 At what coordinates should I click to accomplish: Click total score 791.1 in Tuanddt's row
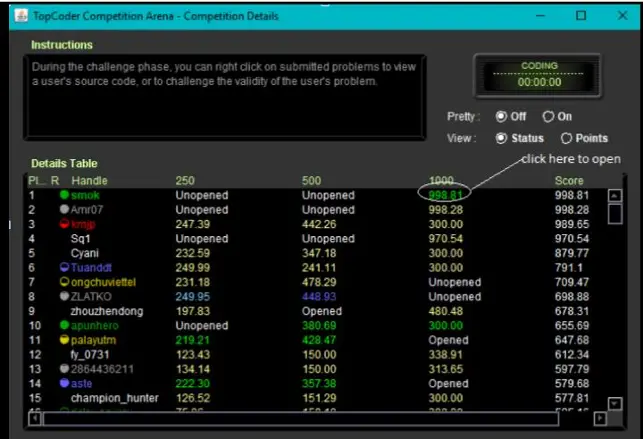tap(568, 268)
